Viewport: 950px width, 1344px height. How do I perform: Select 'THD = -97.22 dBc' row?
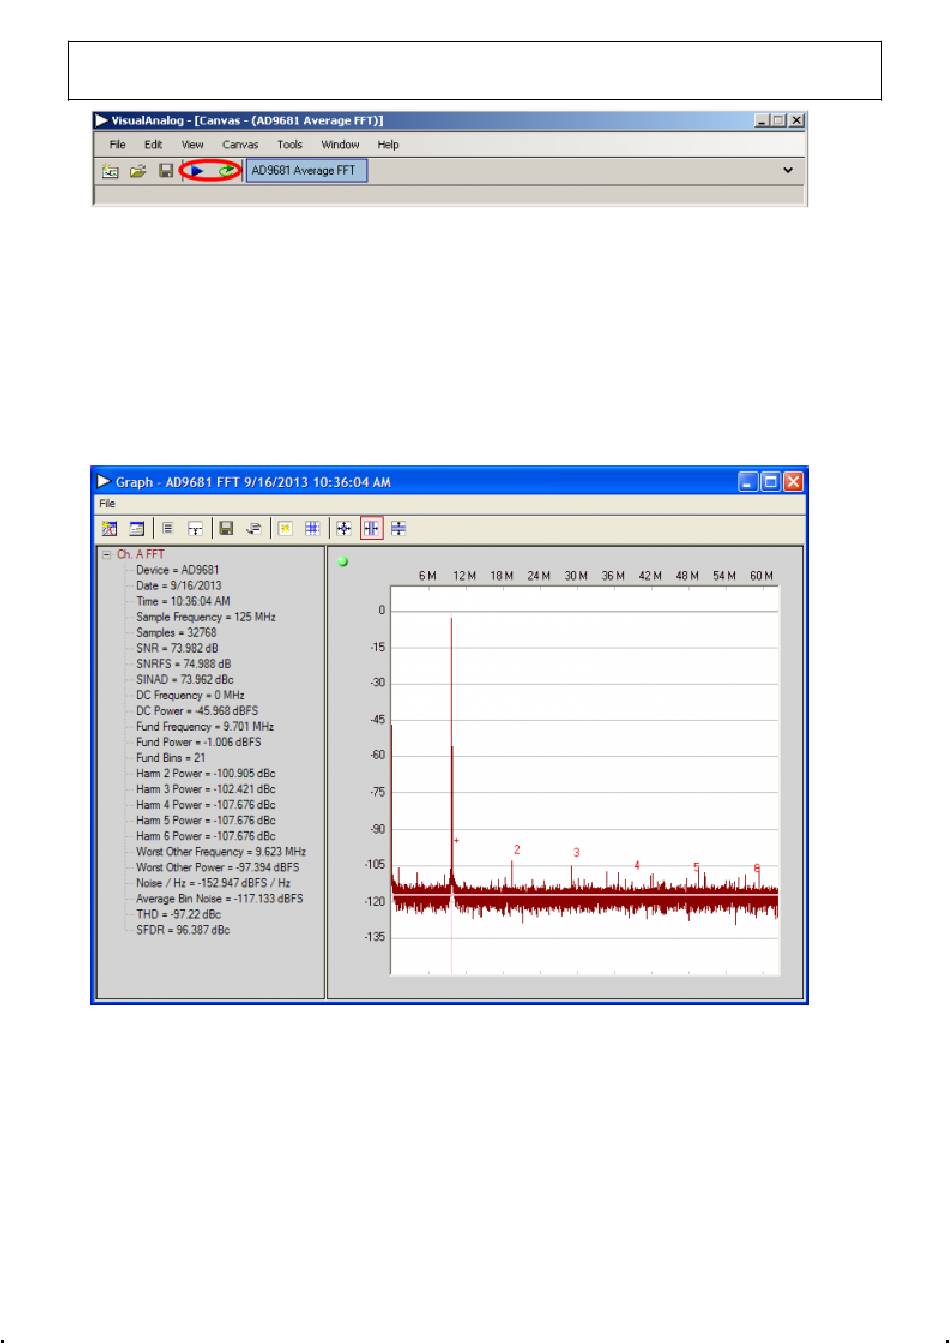pos(179,915)
